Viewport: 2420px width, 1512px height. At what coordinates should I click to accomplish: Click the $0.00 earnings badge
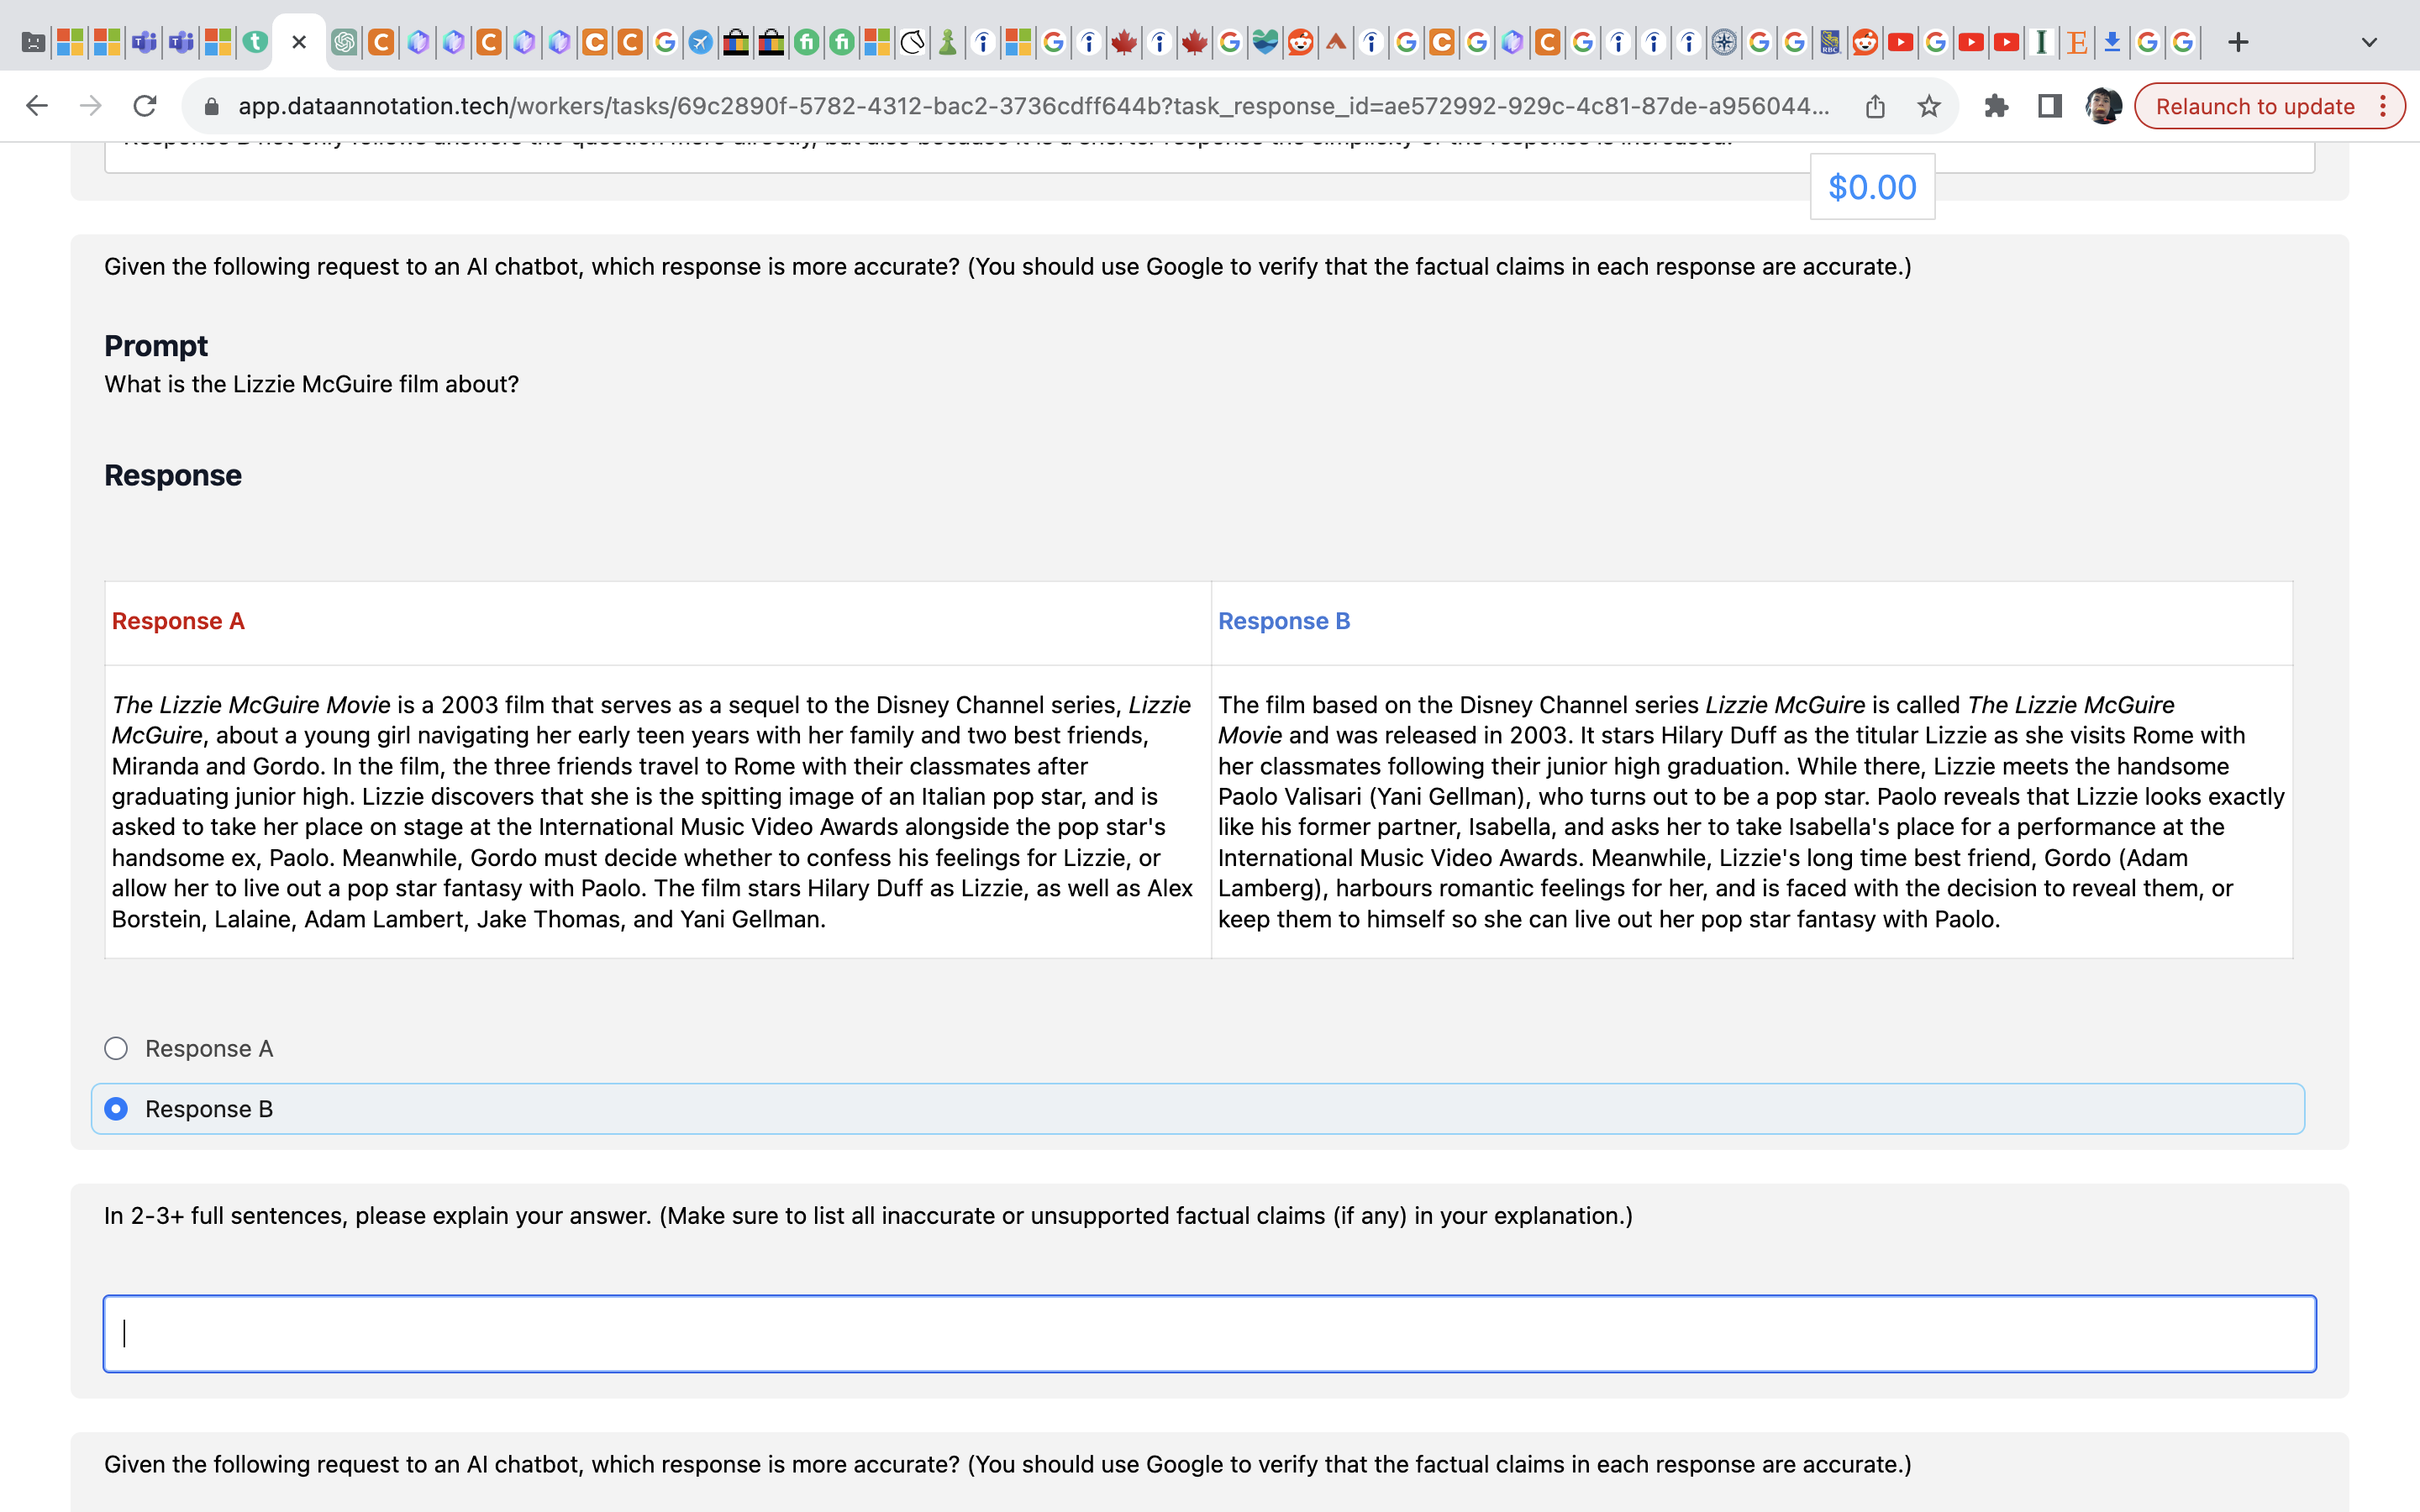1872,187
